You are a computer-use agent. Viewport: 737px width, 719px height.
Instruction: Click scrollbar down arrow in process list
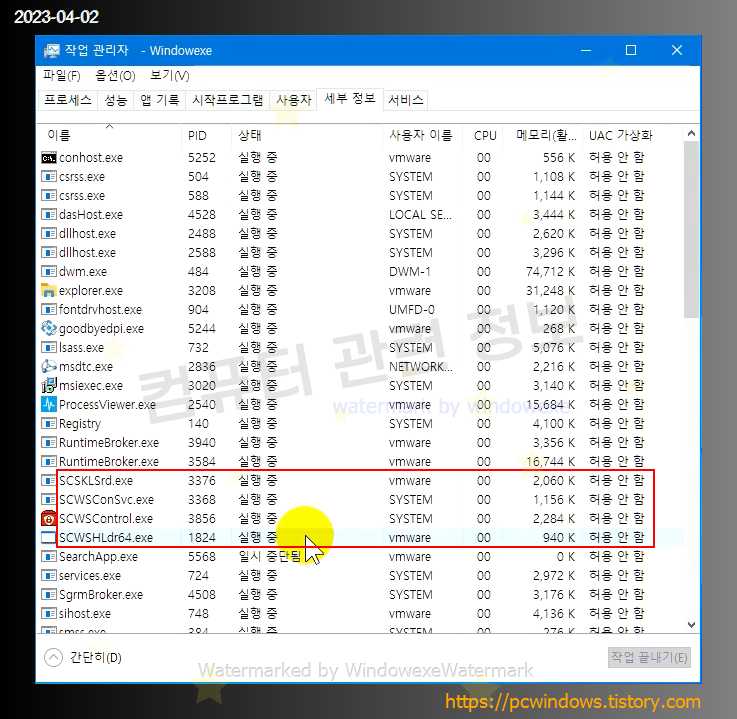click(691, 625)
